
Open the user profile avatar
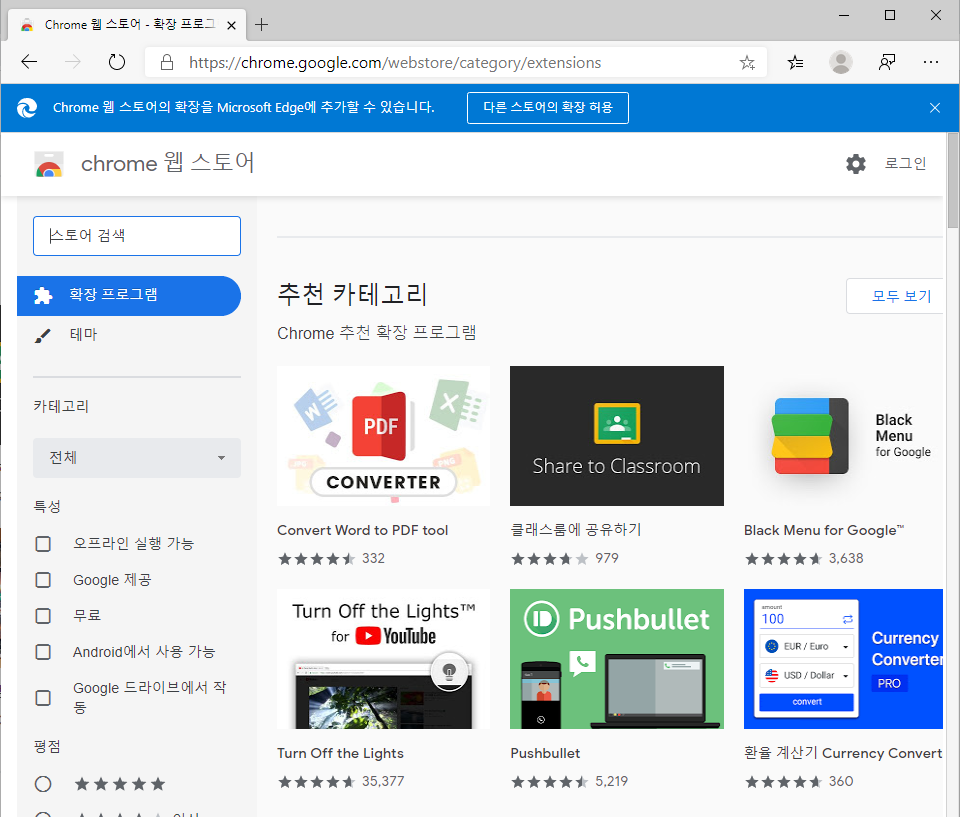(x=841, y=62)
